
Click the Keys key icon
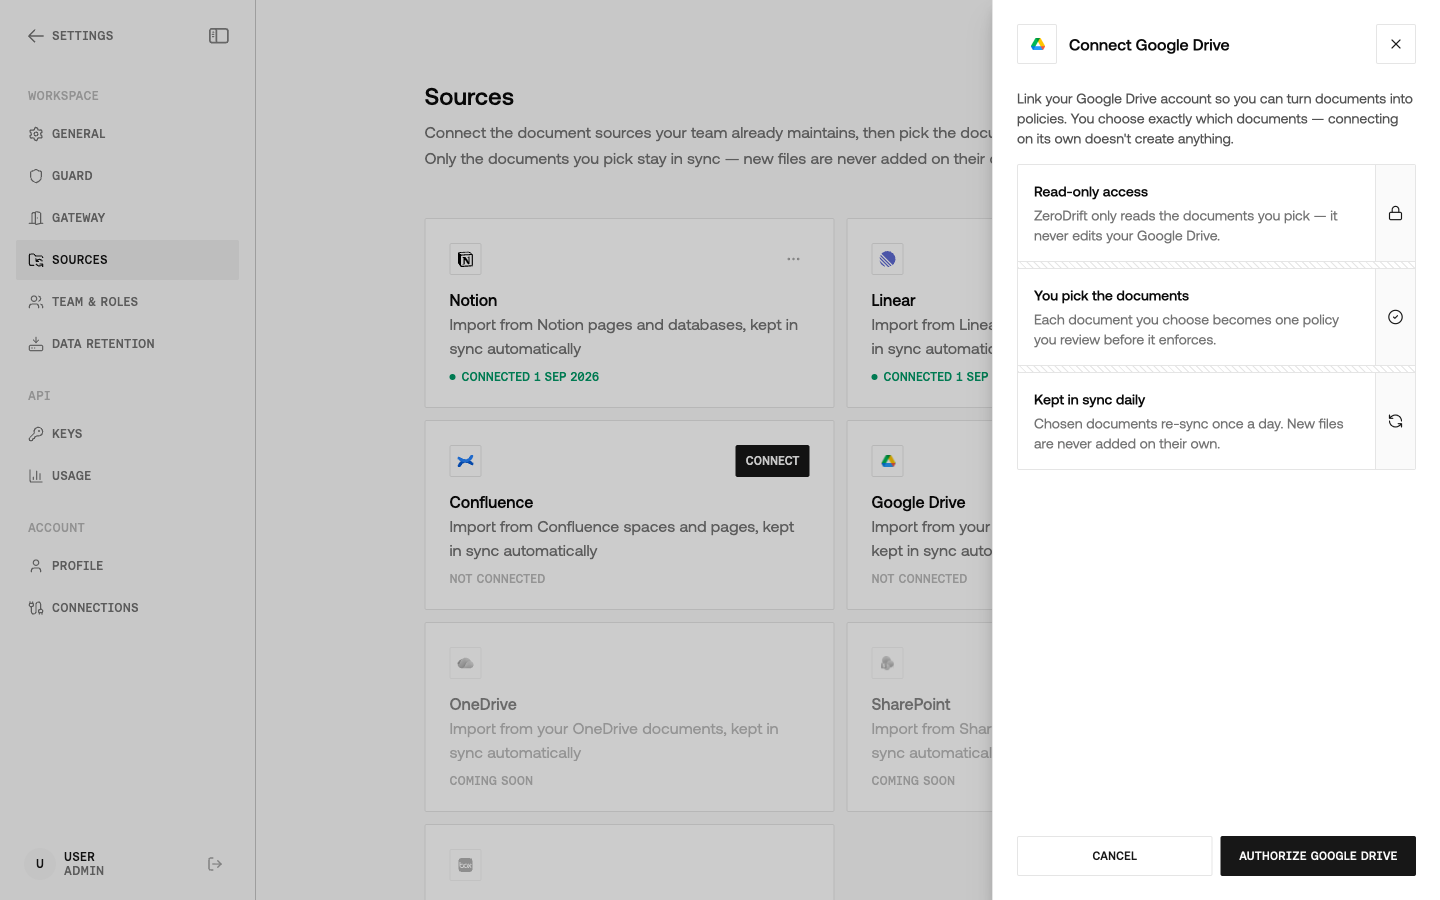click(x=36, y=434)
